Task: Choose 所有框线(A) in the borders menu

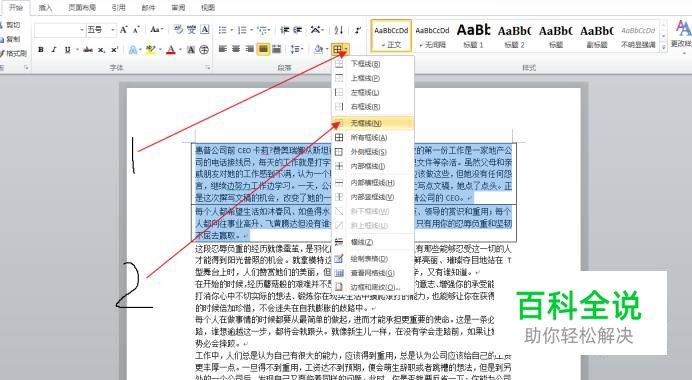Action: [373, 138]
